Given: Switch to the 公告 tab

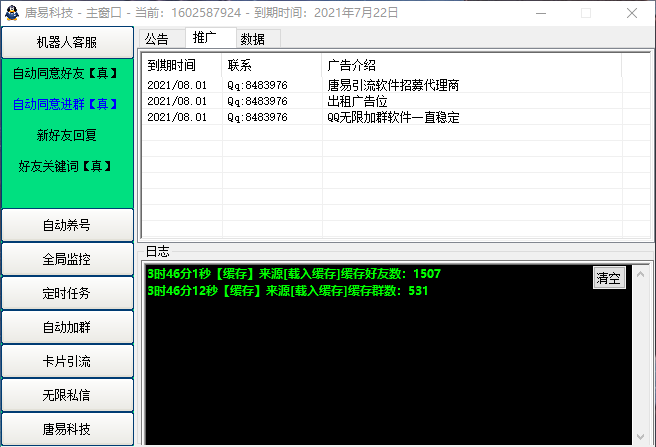Looking at the screenshot, I should pyautogui.click(x=161, y=39).
